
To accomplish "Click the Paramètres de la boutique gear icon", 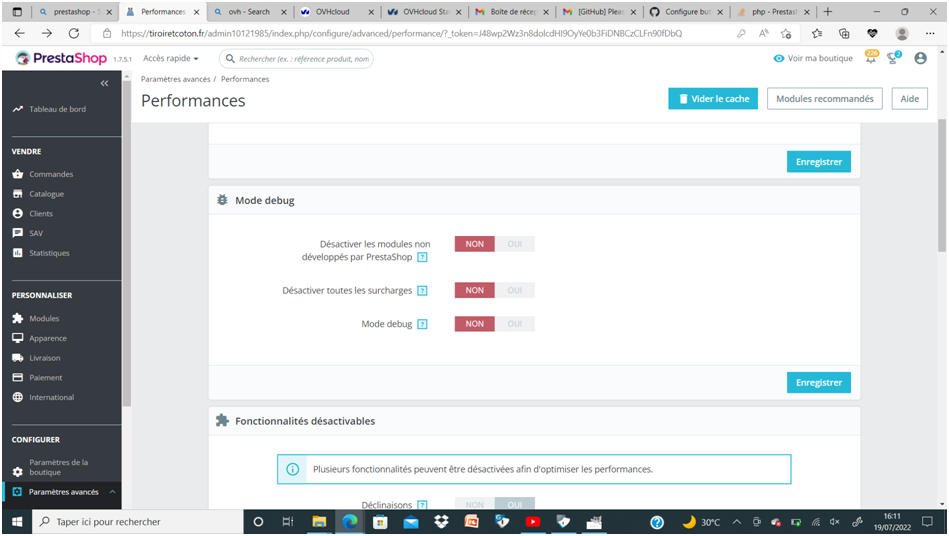I will click(x=18, y=471).
